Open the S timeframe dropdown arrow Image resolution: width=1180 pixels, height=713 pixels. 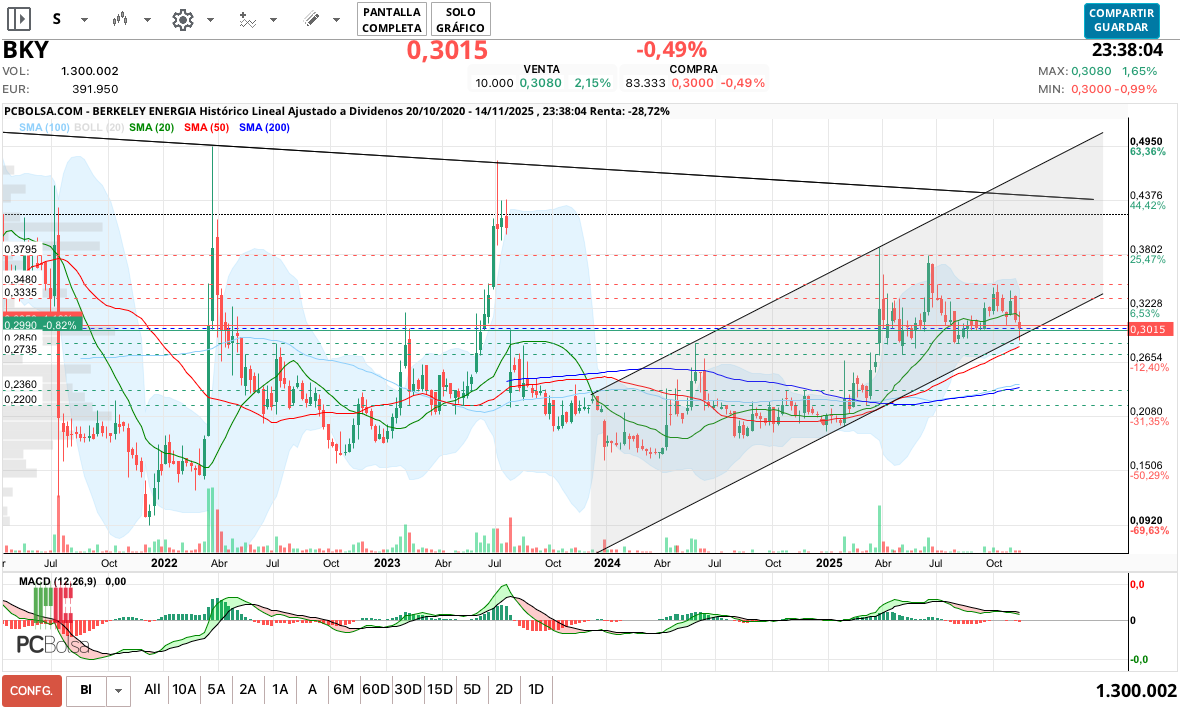pyautogui.click(x=84, y=20)
